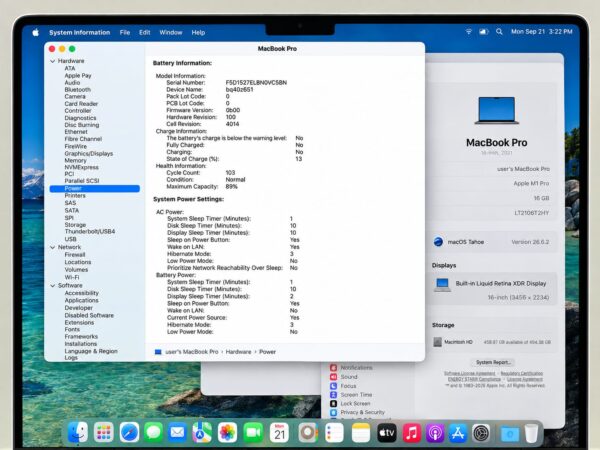The height and width of the screenshot is (450, 600).
Task: Open the Help menu
Action: pyautogui.click(x=198, y=33)
